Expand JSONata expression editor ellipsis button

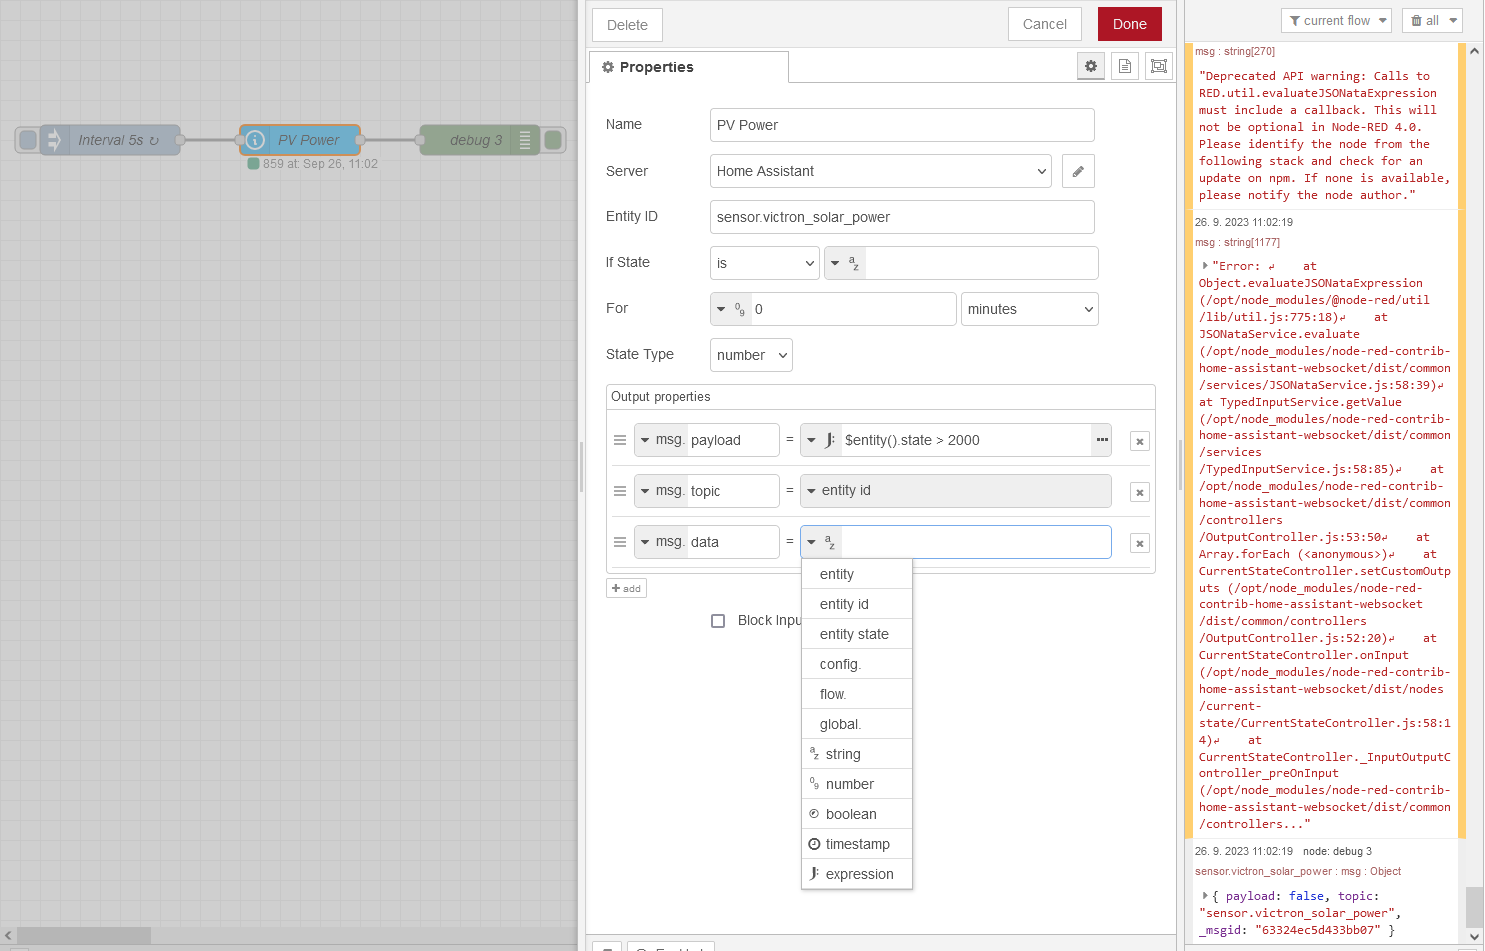click(x=1102, y=440)
